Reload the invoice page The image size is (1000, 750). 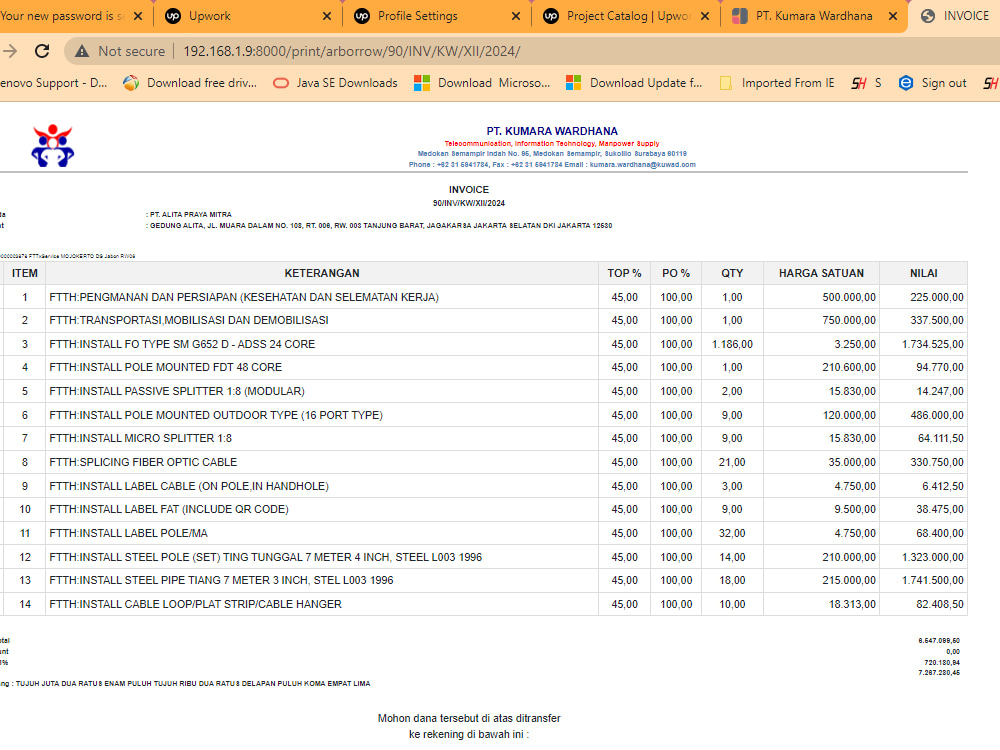(x=42, y=51)
